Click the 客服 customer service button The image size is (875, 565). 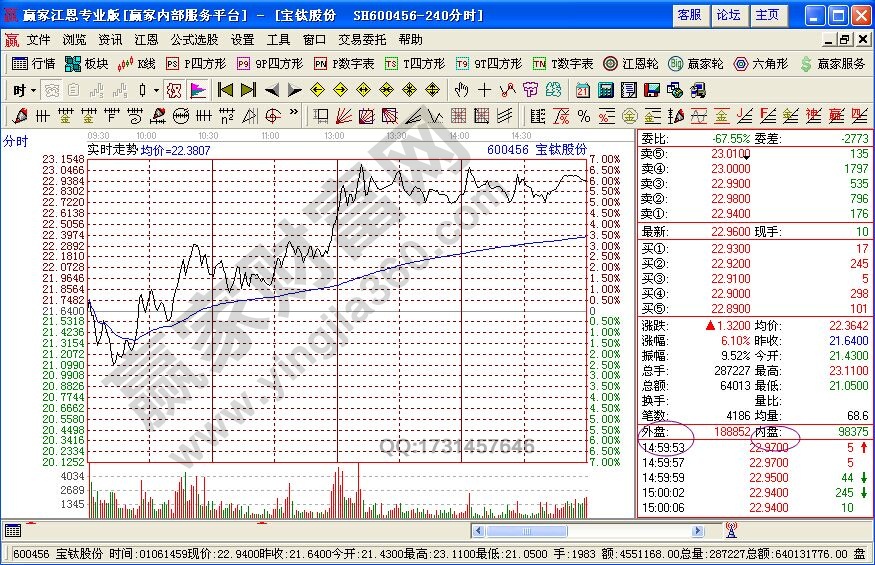tap(689, 15)
